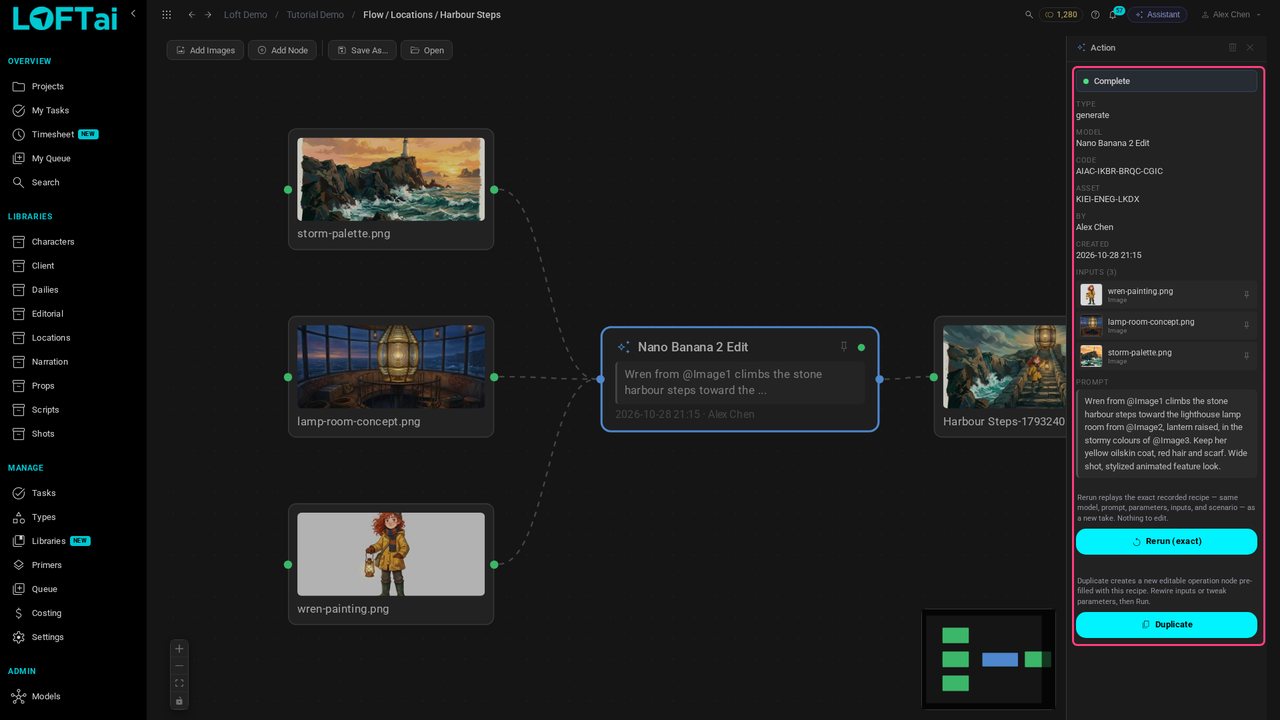
Task: Toggle the canvas interactivity lock
Action: (179, 701)
